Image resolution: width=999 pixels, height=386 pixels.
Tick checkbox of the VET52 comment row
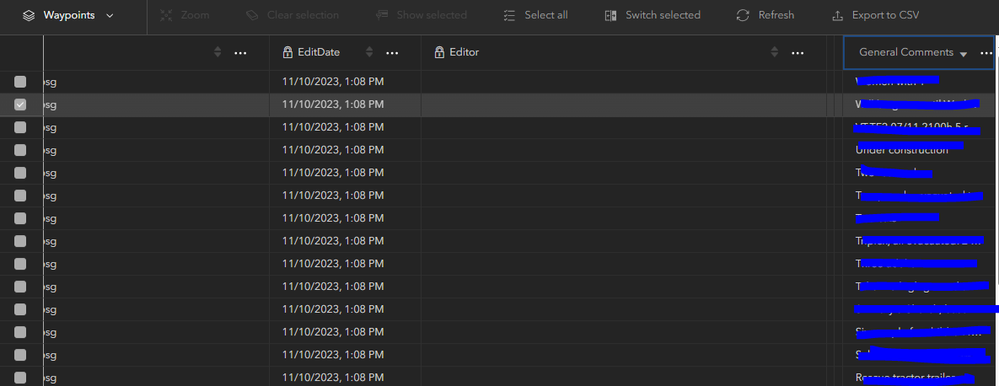20,127
